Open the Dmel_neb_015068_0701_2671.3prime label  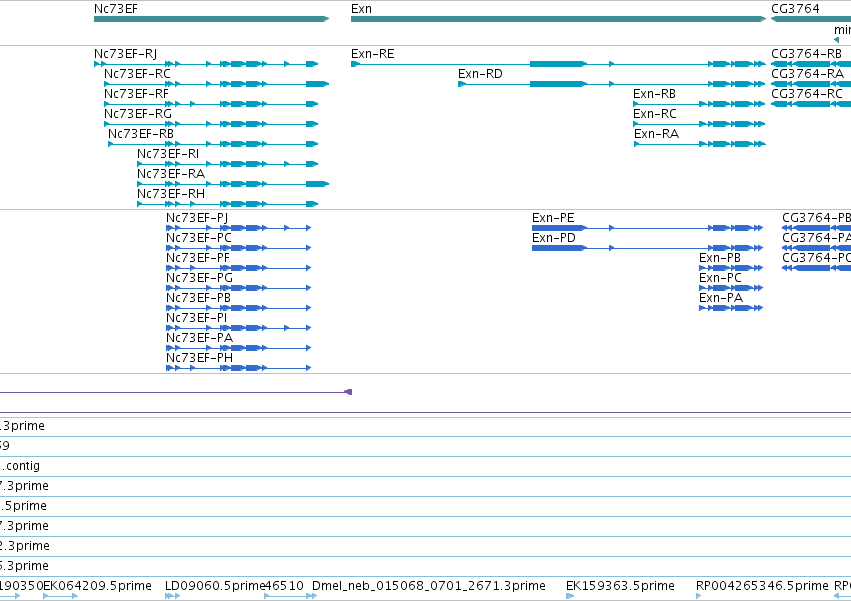click(x=429, y=586)
